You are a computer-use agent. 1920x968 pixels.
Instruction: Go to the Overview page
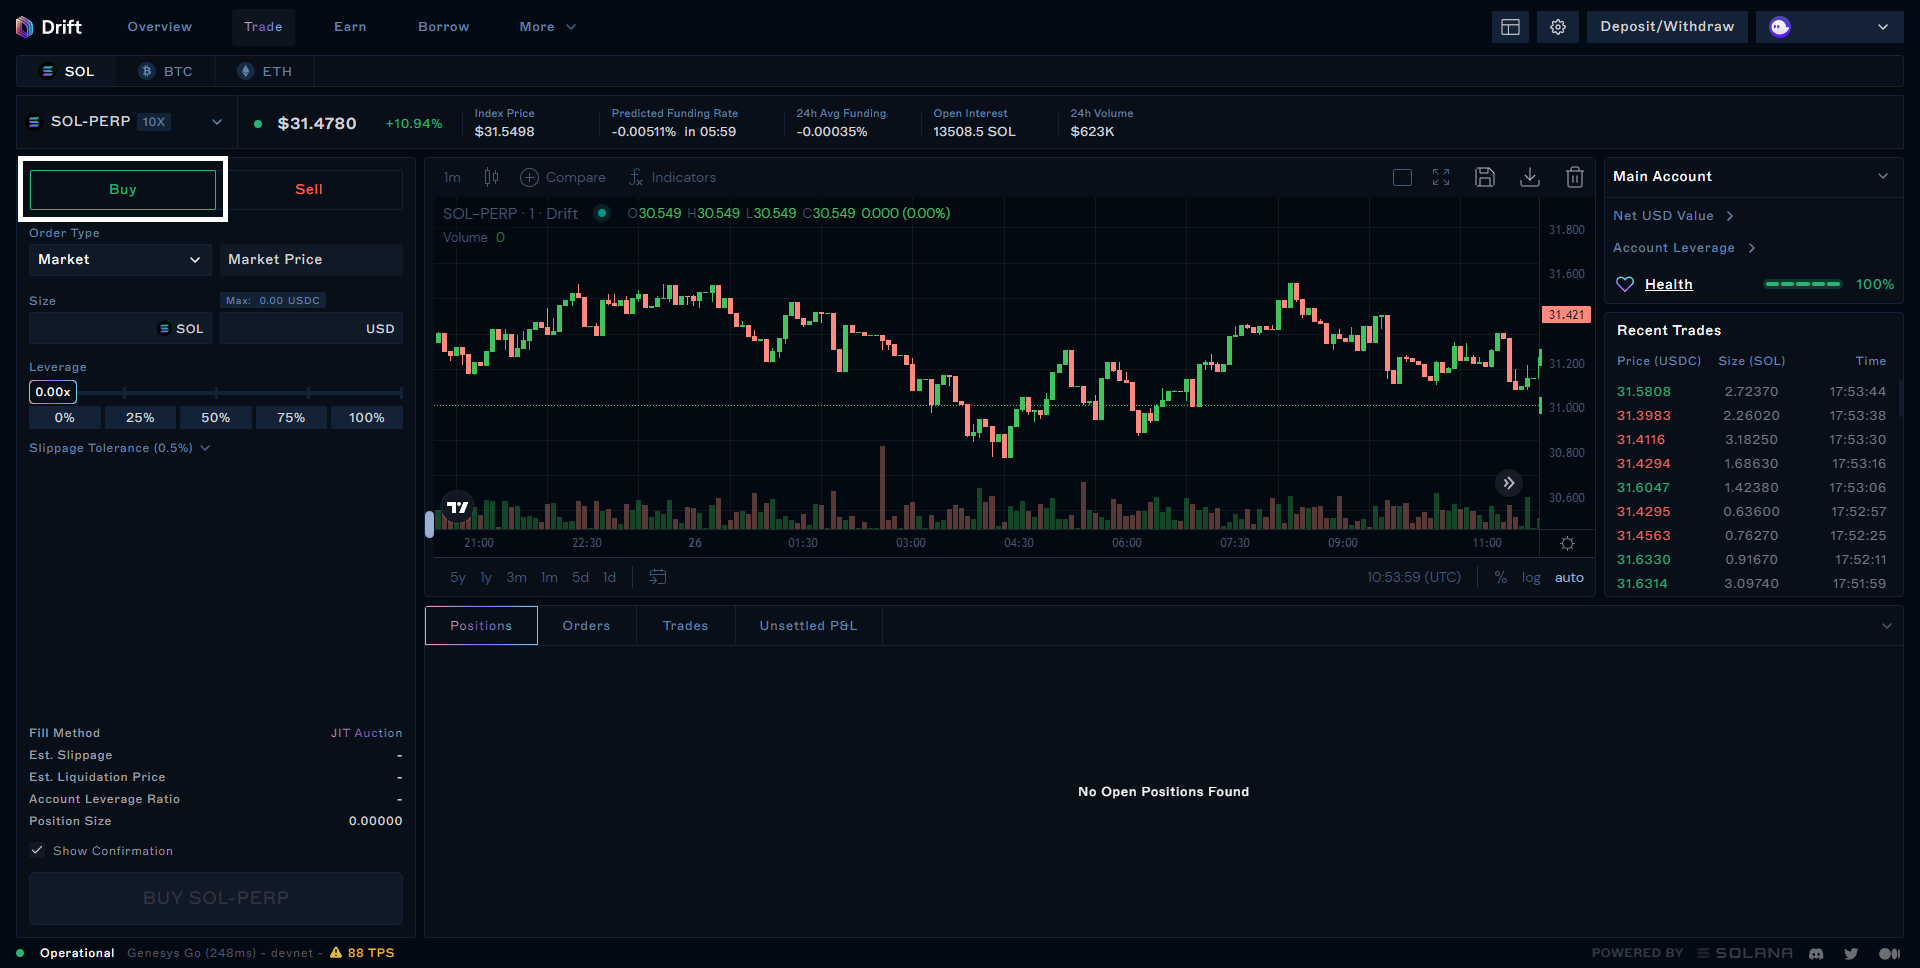point(160,27)
